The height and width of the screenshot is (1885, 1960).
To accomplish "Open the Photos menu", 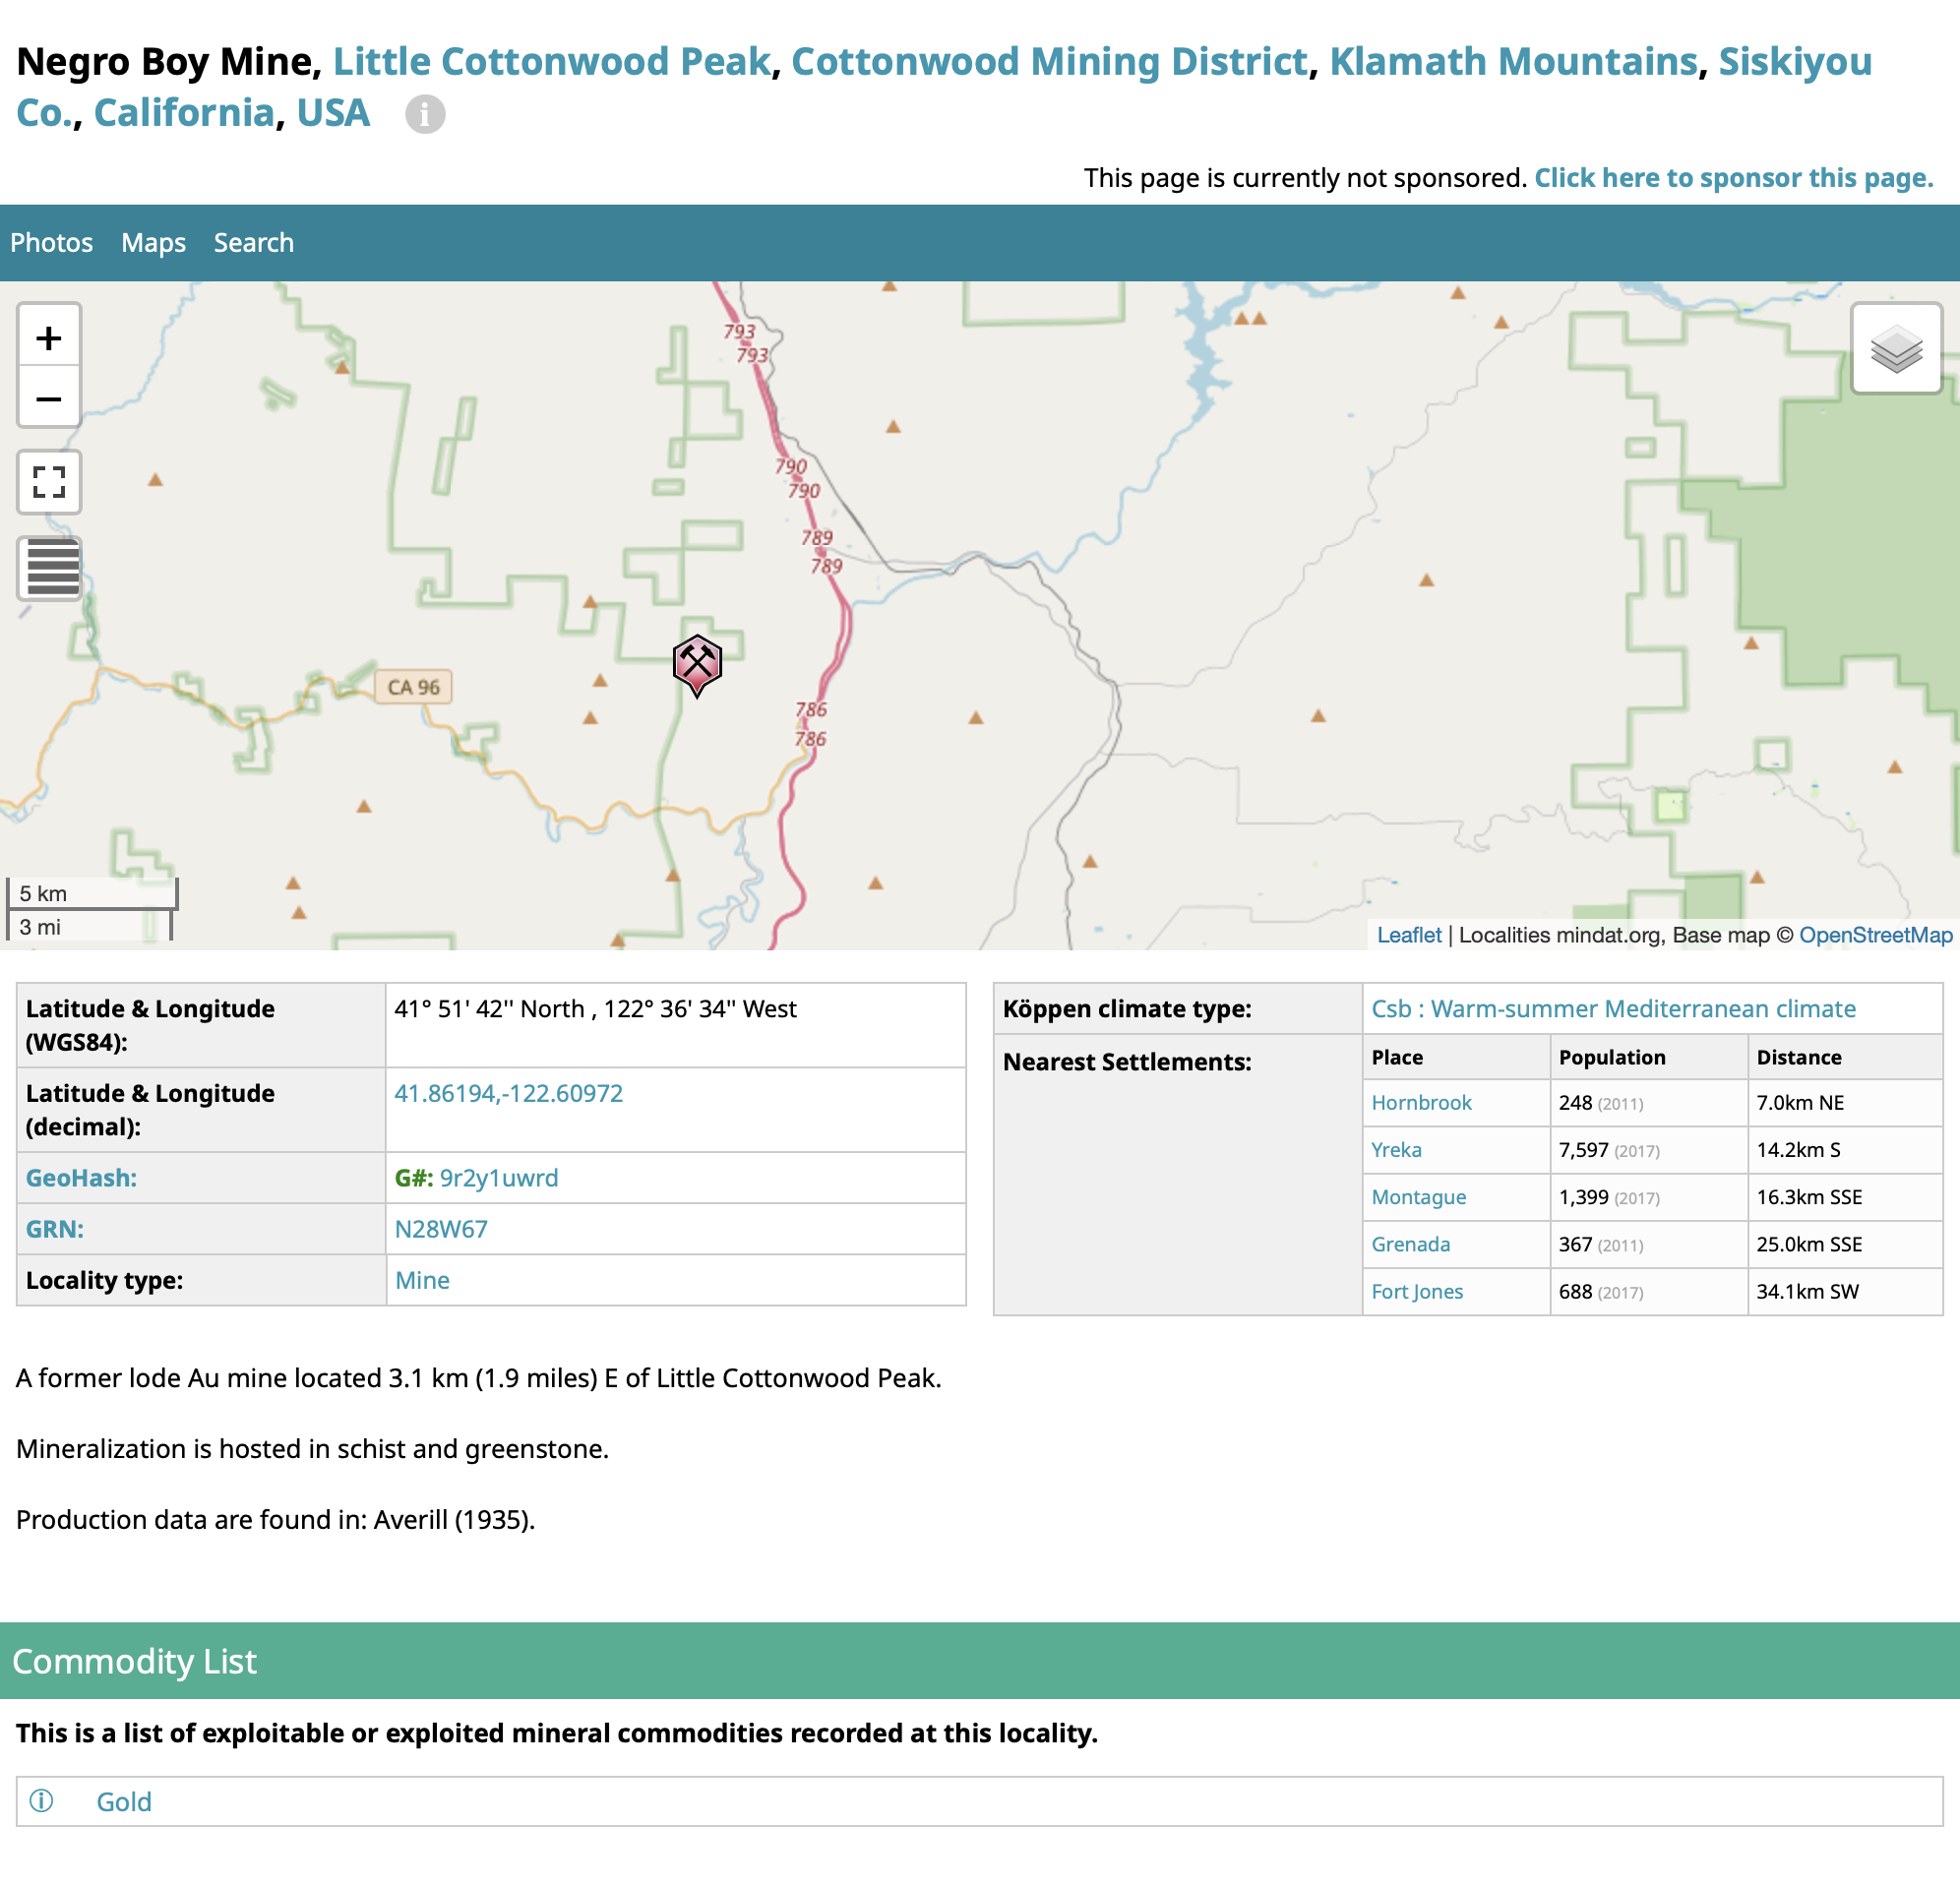I will (x=51, y=243).
